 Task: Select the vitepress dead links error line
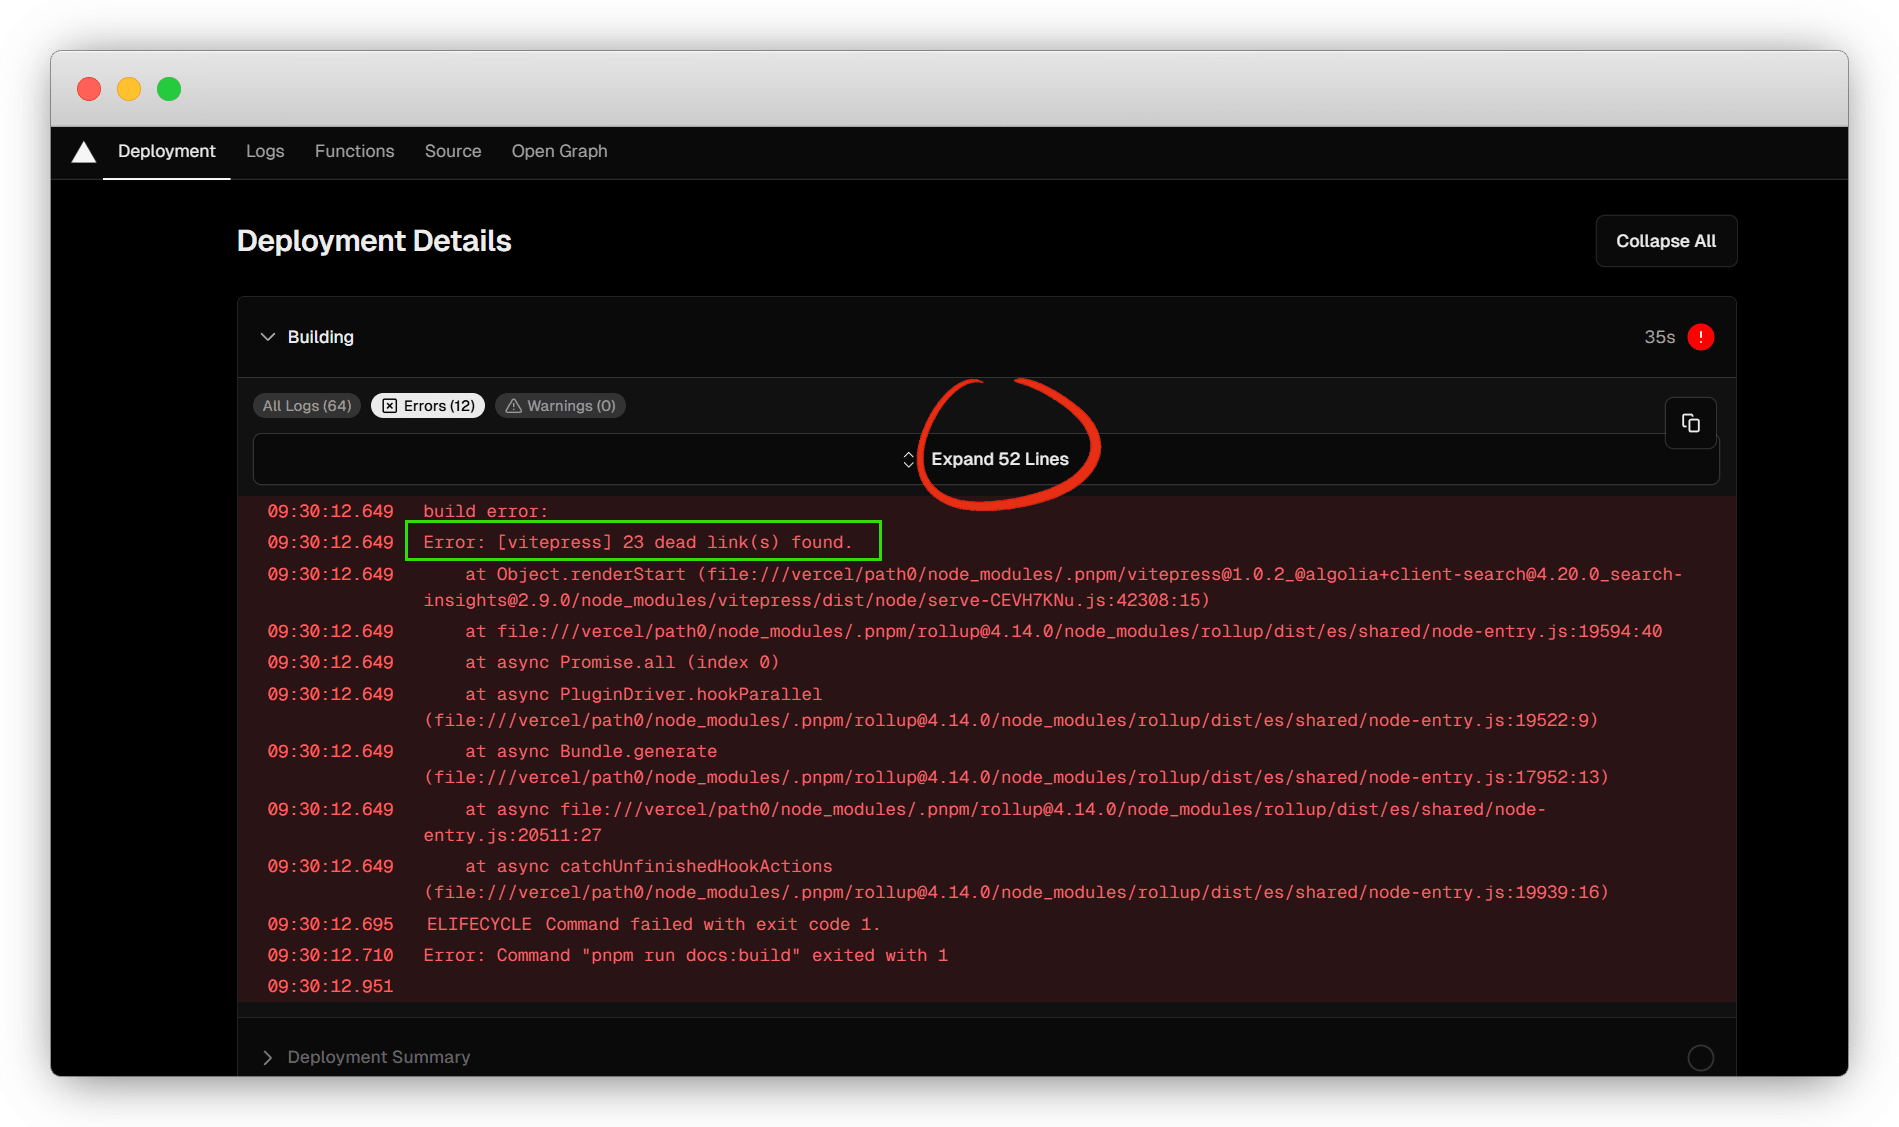click(637, 542)
